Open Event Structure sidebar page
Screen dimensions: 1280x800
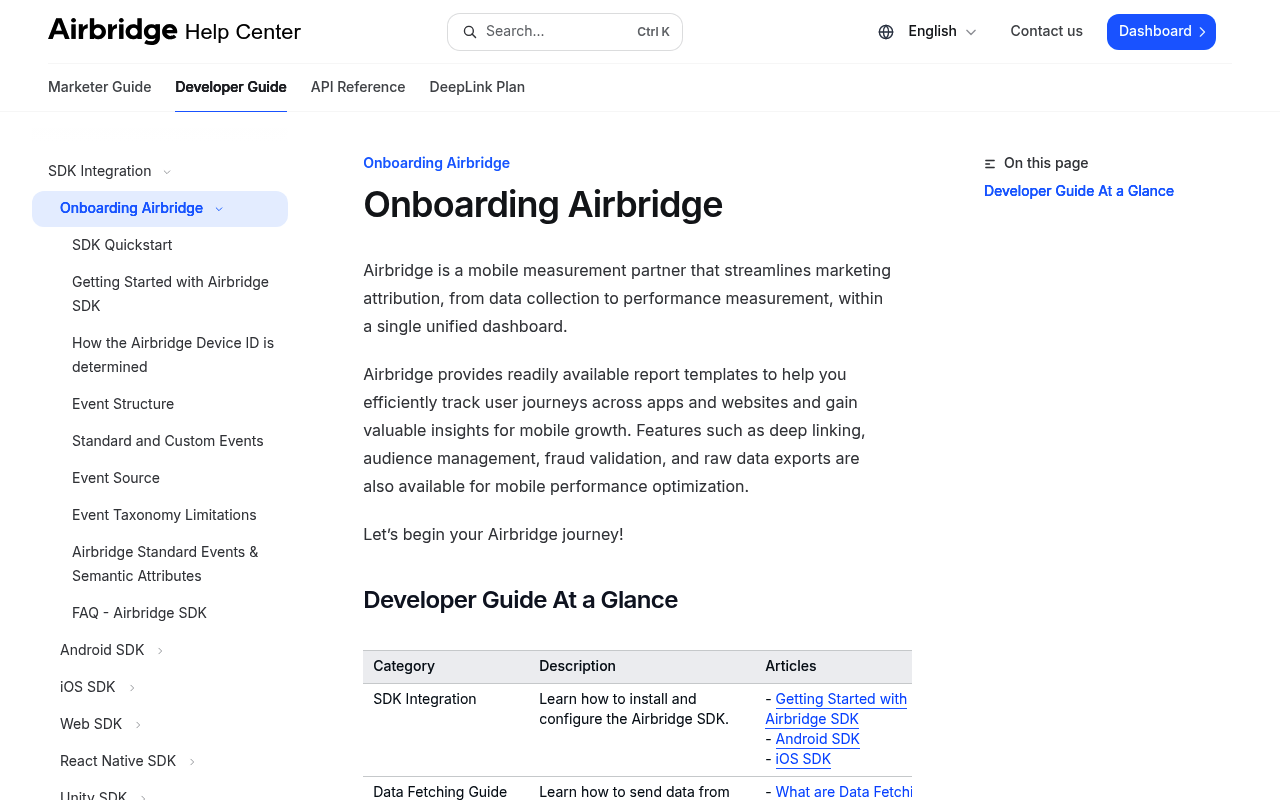point(123,404)
